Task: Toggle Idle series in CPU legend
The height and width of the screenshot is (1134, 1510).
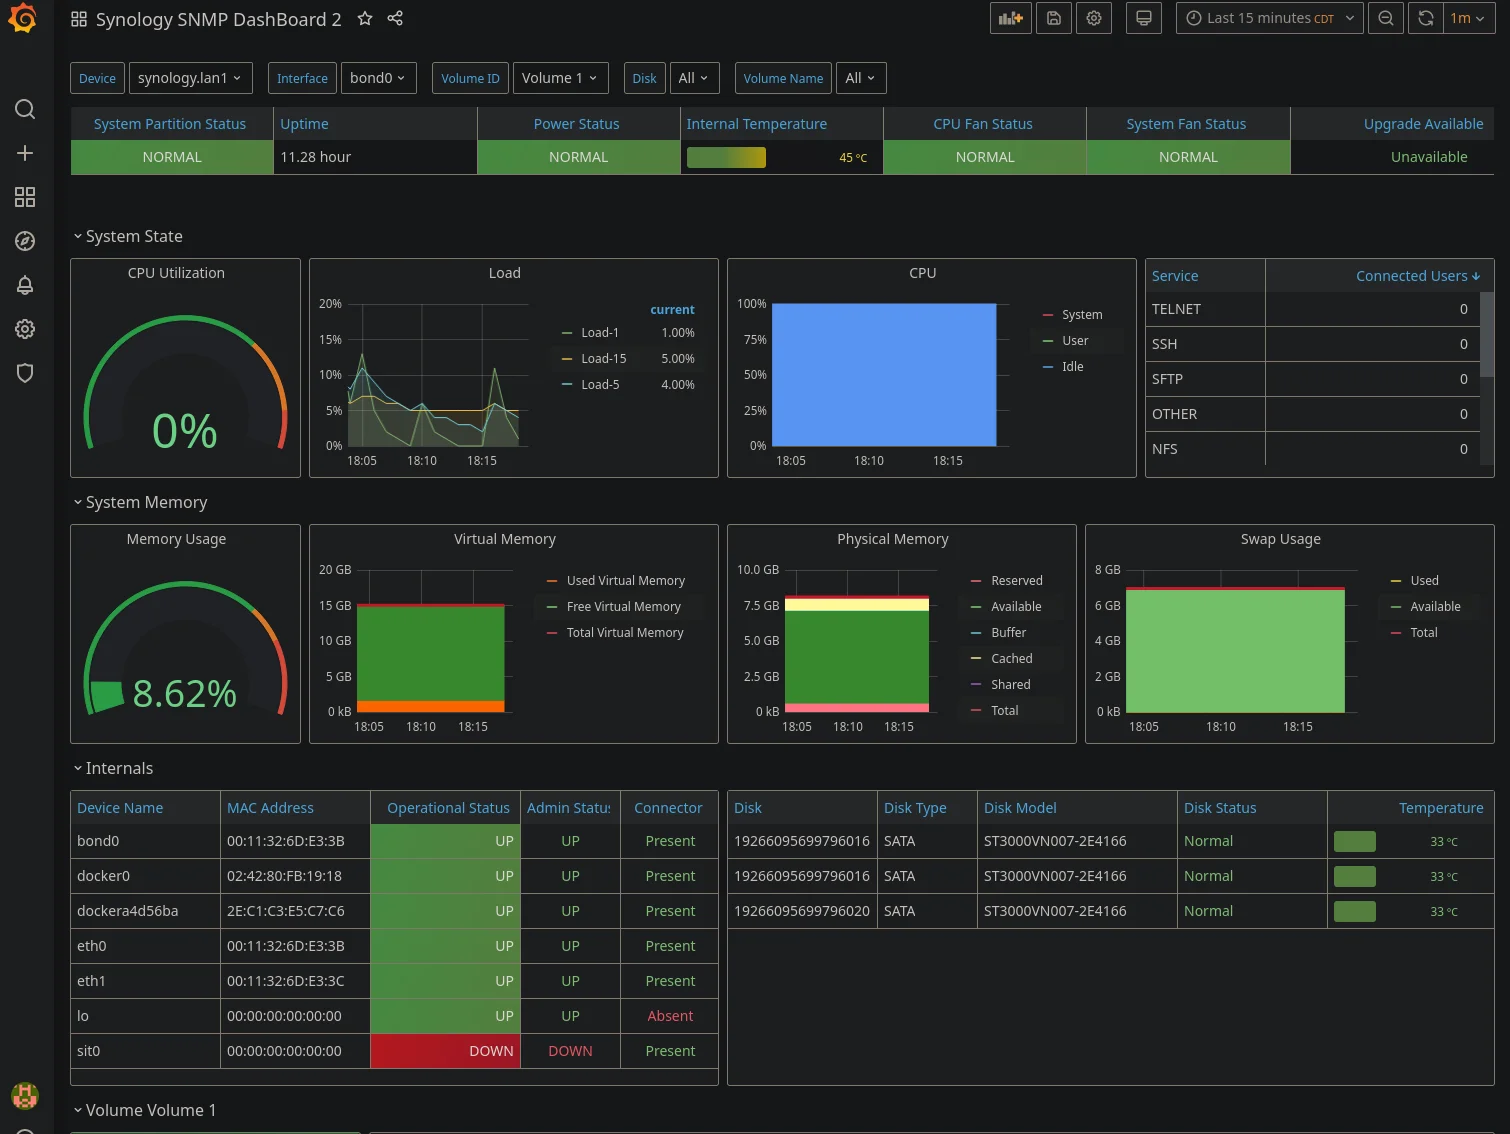Action: [1072, 367]
